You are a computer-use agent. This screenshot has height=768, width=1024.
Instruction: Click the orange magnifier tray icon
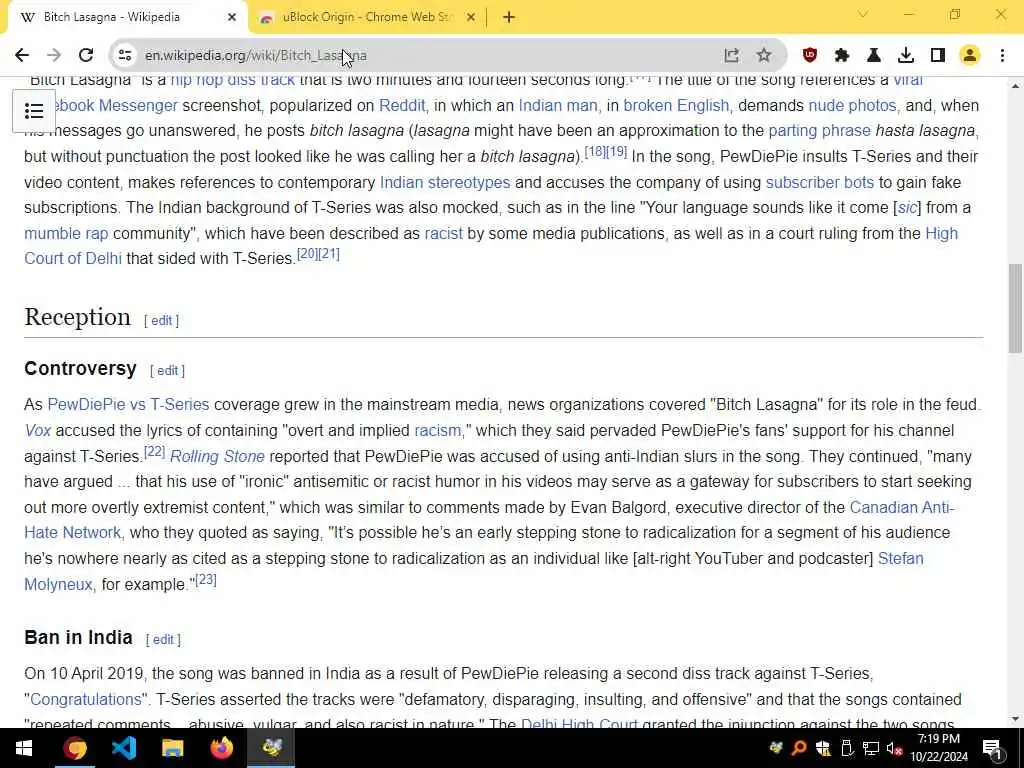point(799,749)
